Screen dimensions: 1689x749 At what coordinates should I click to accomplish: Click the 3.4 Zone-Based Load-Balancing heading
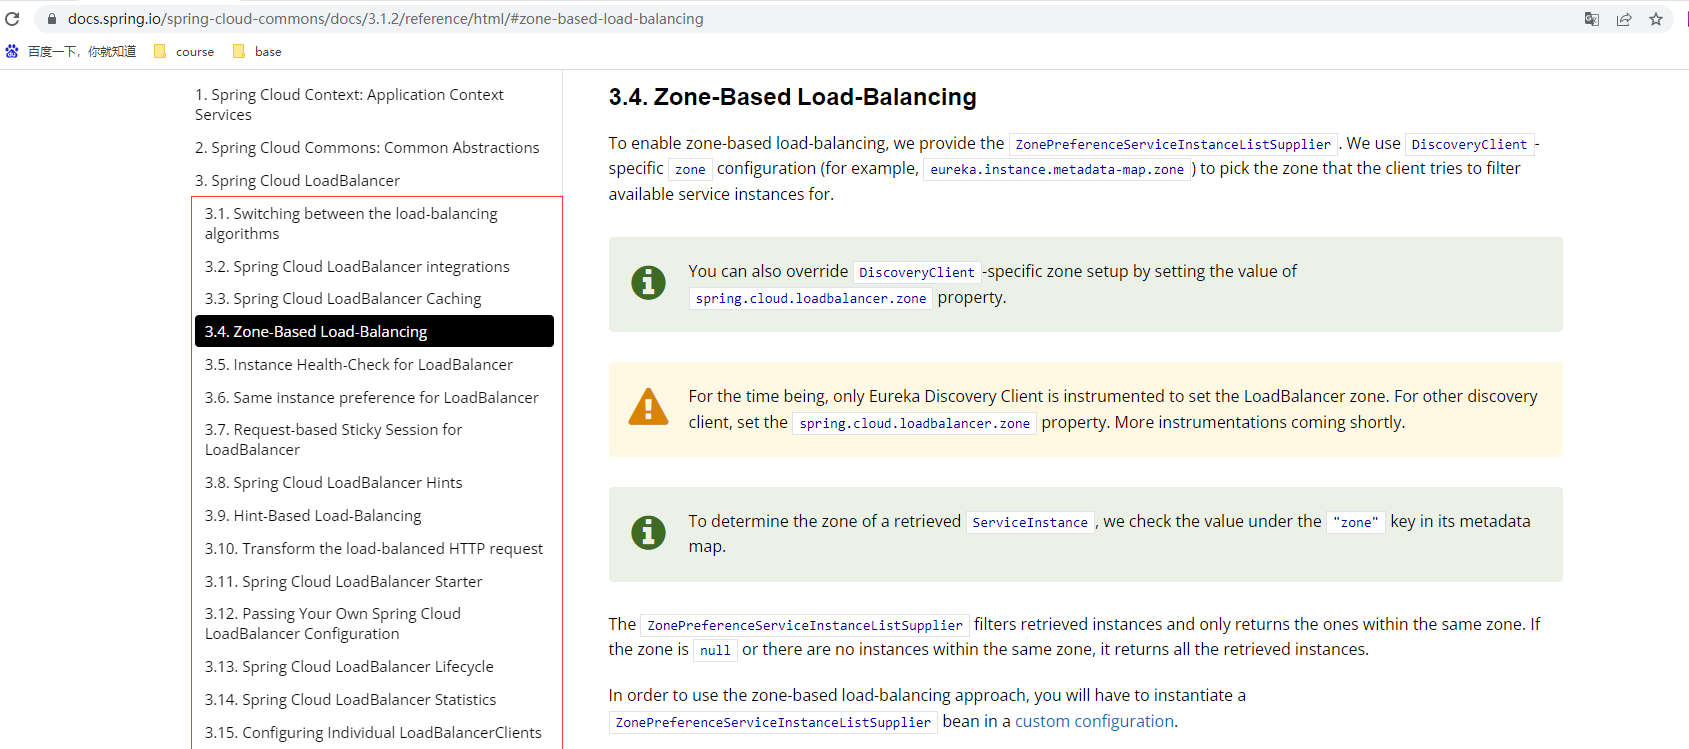(x=793, y=97)
